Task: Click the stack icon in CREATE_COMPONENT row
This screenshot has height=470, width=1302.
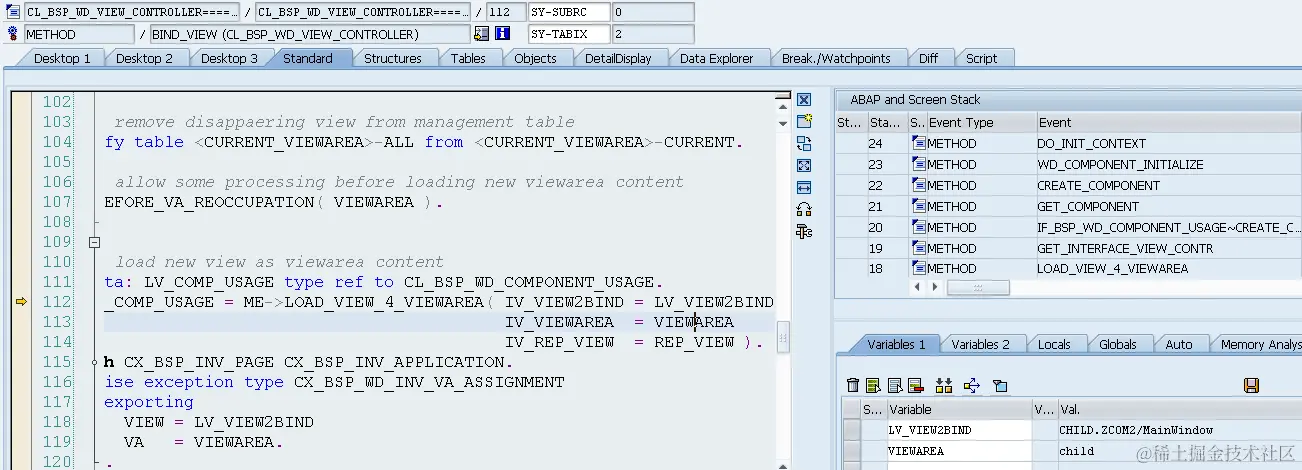Action: (919, 186)
